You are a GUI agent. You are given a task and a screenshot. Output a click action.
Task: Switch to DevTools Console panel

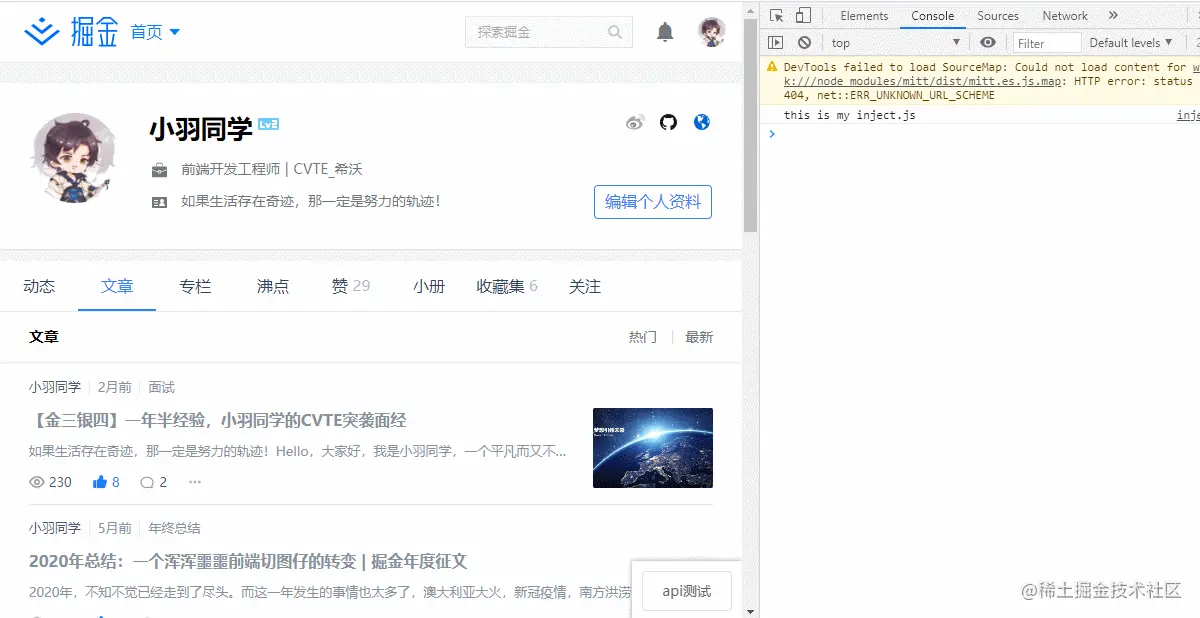(x=932, y=16)
